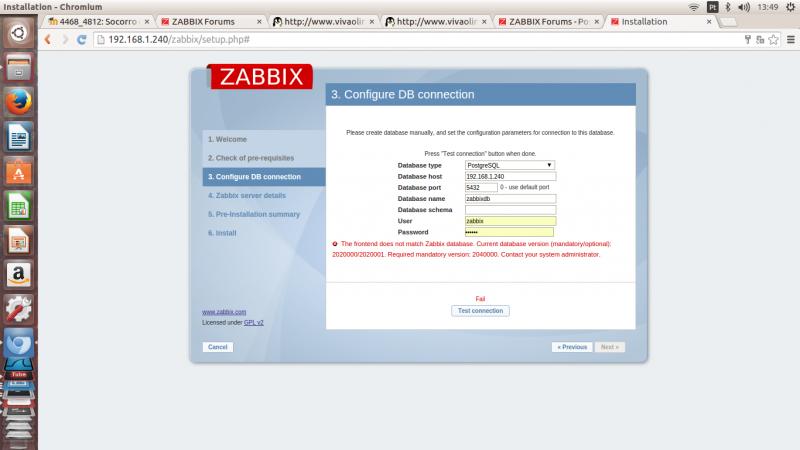Open LibreOffice Calc in dock
Screen dimensions: 800x450
(18, 206)
